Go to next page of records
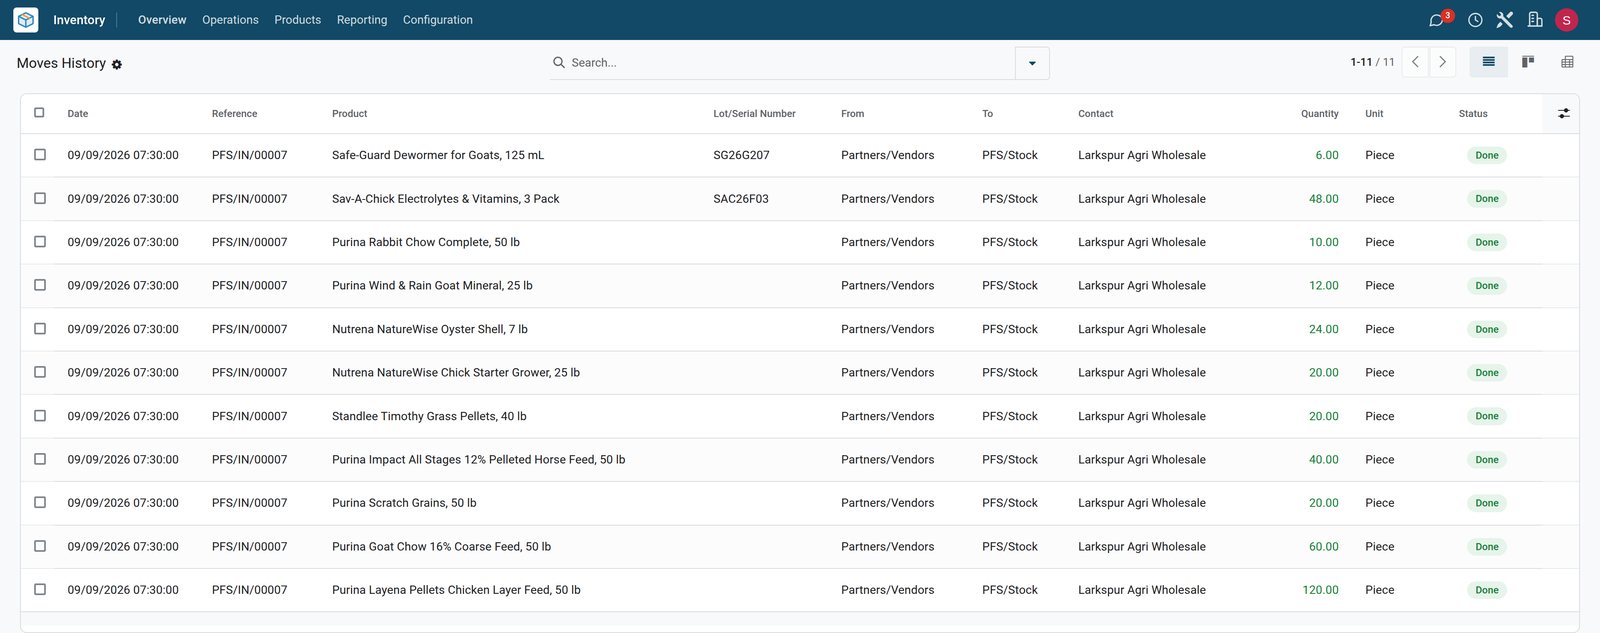The width and height of the screenshot is (1600, 633). (x=1442, y=62)
